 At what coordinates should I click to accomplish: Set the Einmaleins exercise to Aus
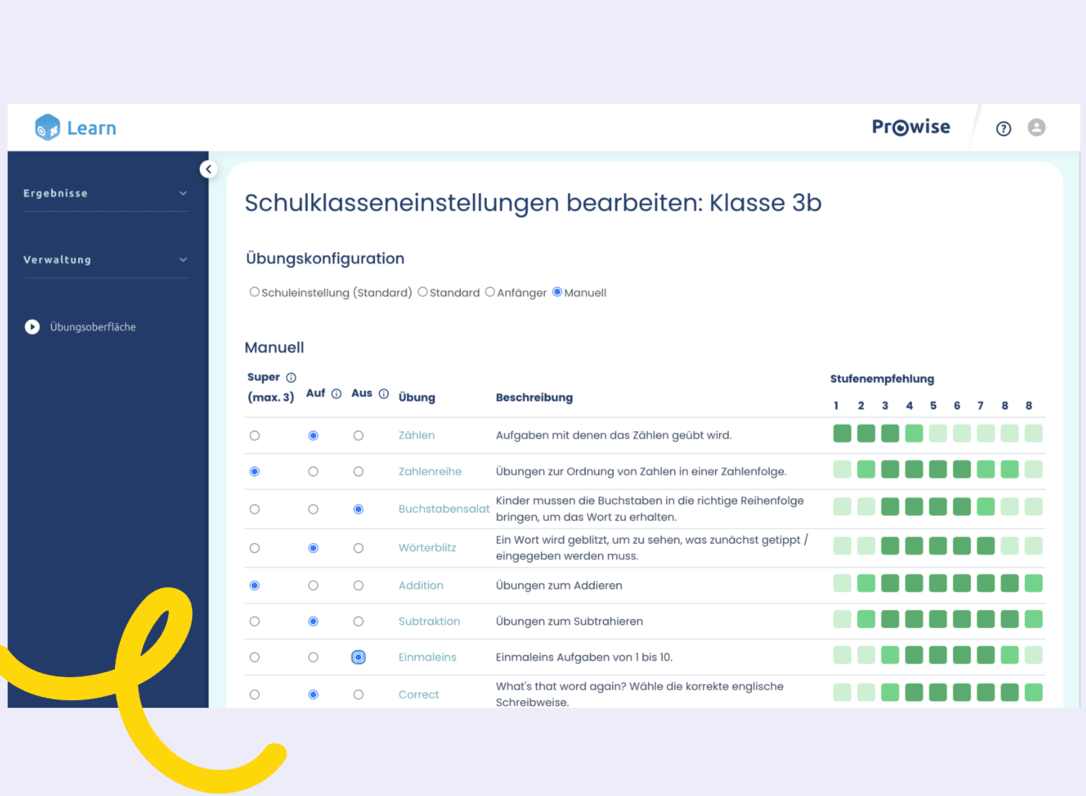358,657
